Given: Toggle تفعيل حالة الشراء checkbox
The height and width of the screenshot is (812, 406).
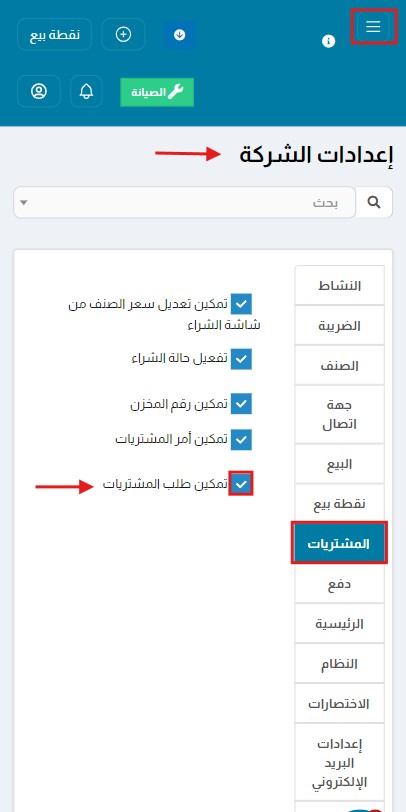Looking at the screenshot, I should (241, 359).
